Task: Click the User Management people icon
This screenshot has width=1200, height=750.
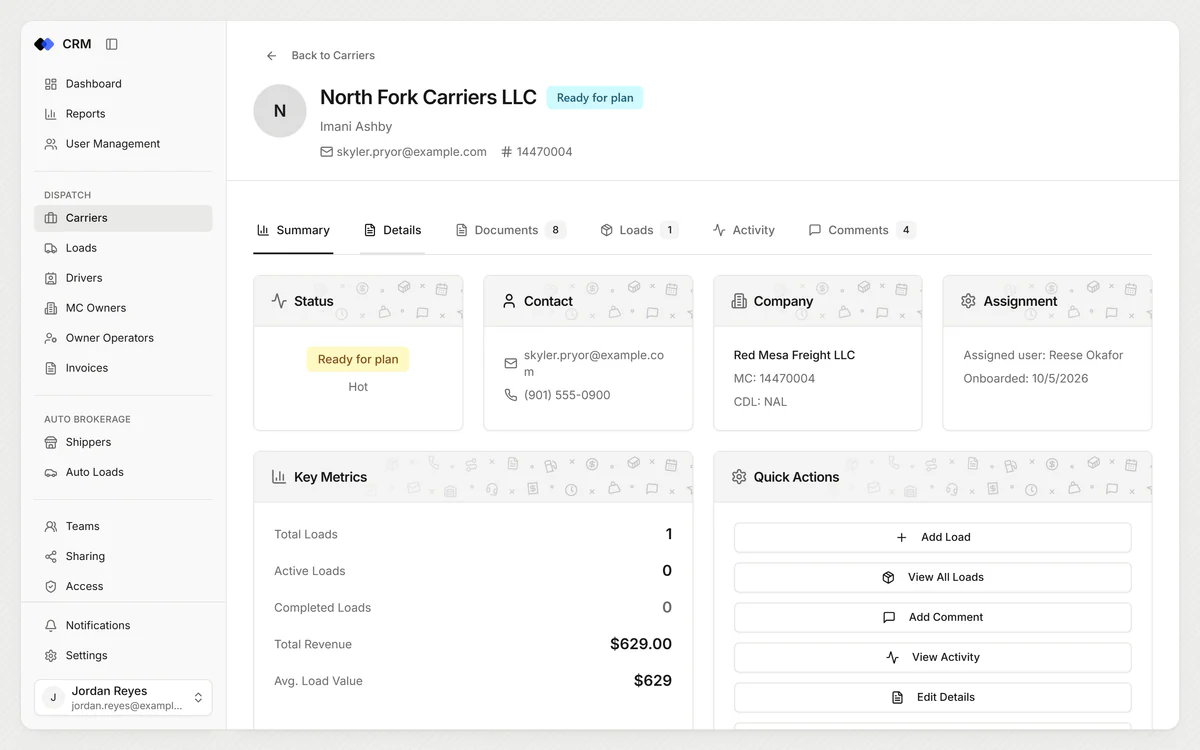Action: pos(51,144)
